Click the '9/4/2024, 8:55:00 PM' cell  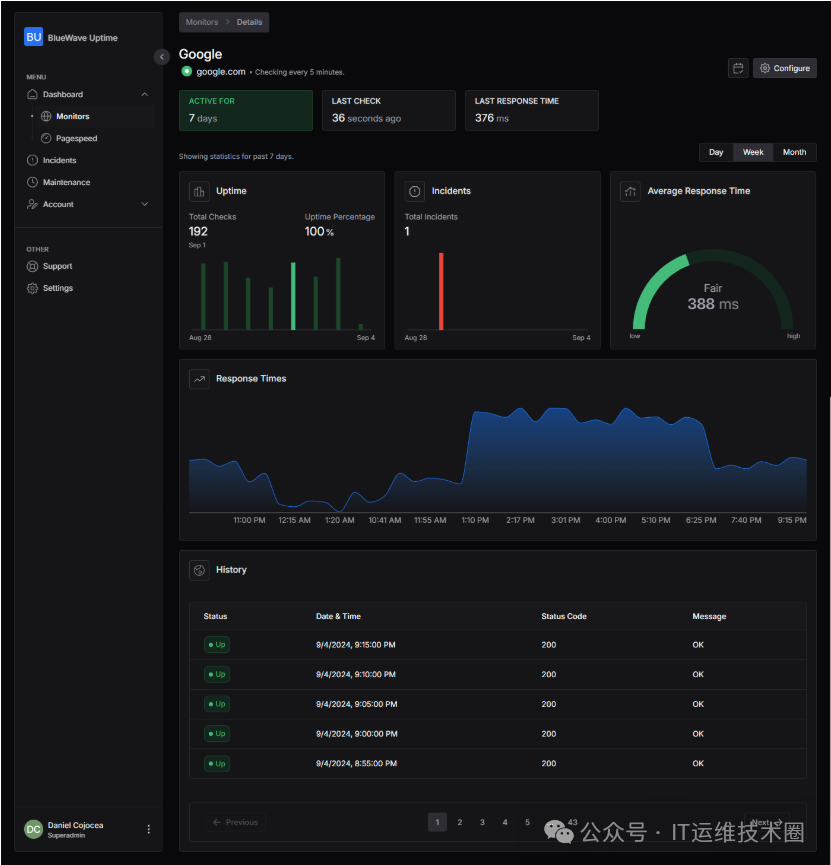[x=356, y=764]
